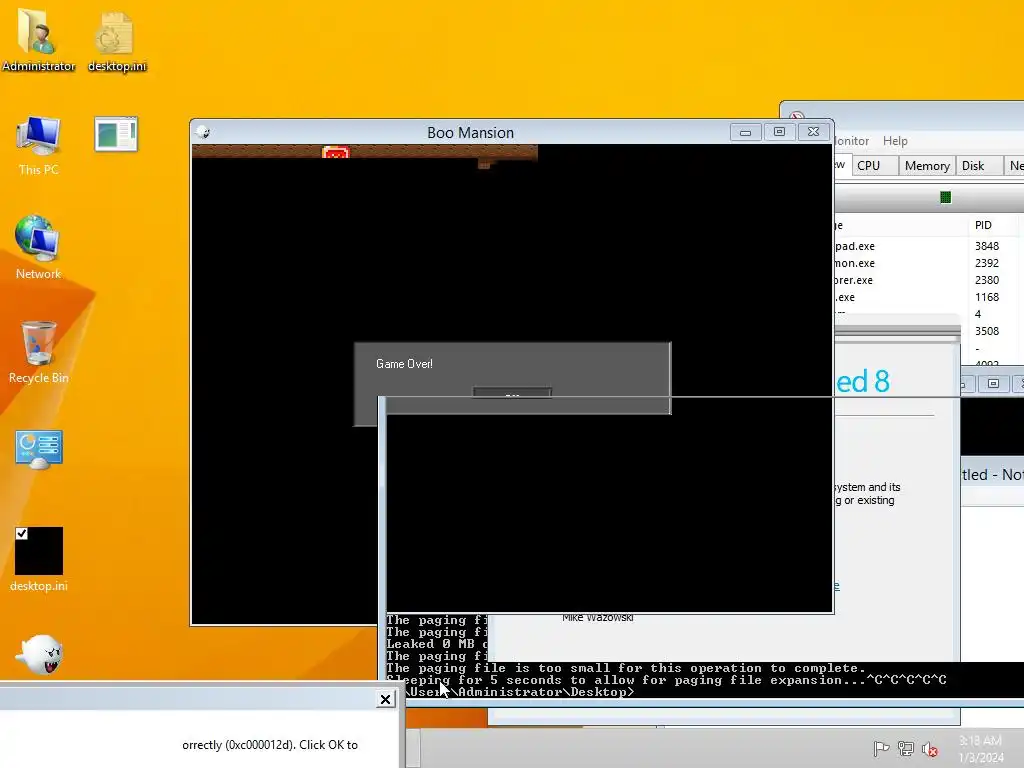Select the process row with PID 3848

(929, 246)
